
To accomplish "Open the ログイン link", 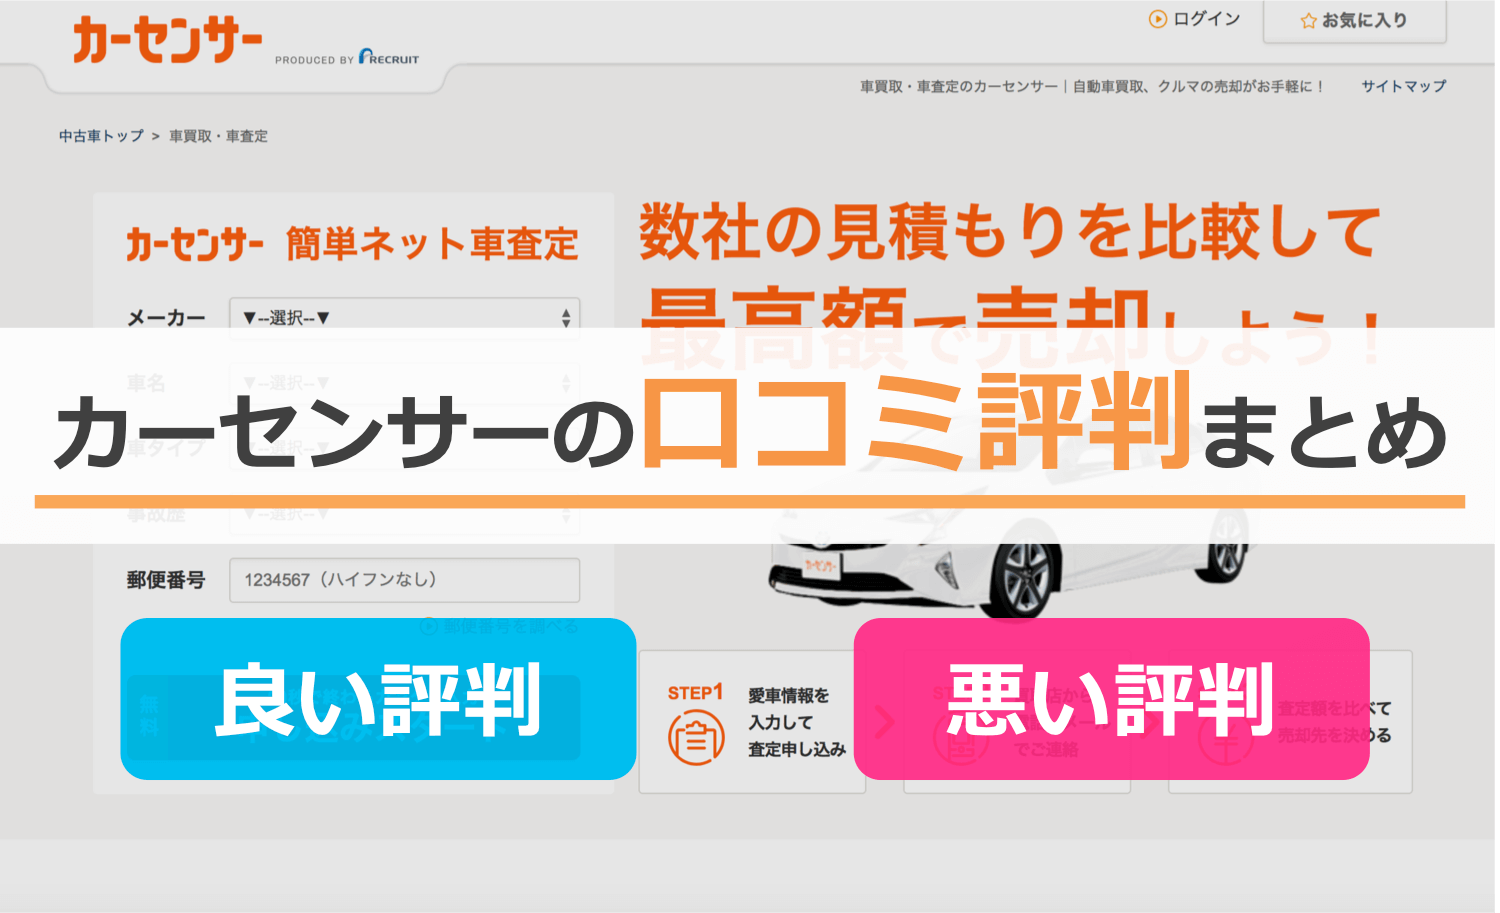I will click(1206, 19).
